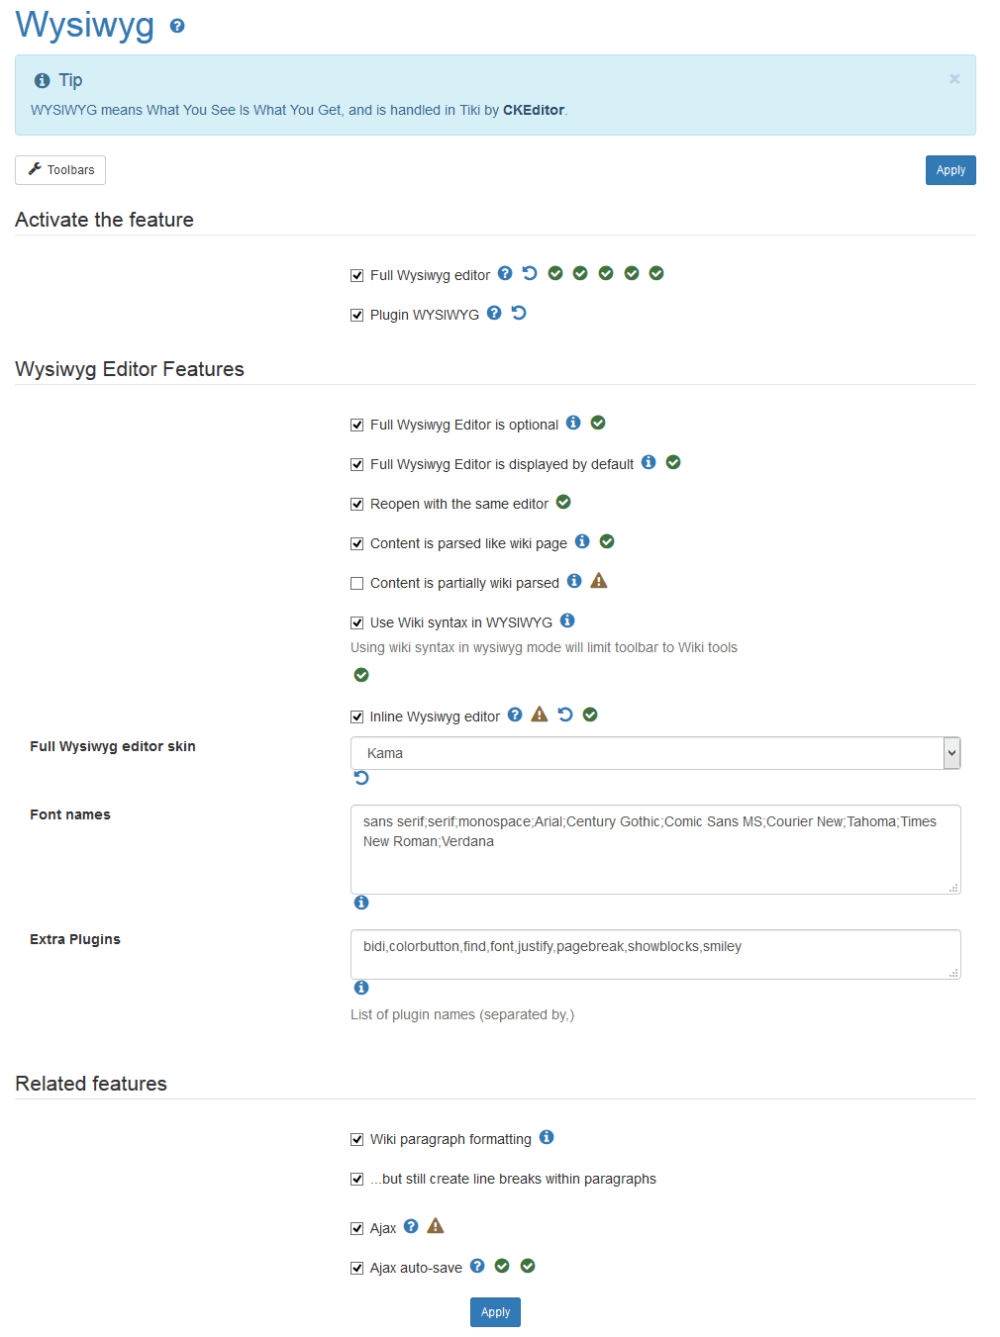1000x1337 pixels.
Task: Click info icon below Font names textarea
Action: (361, 902)
